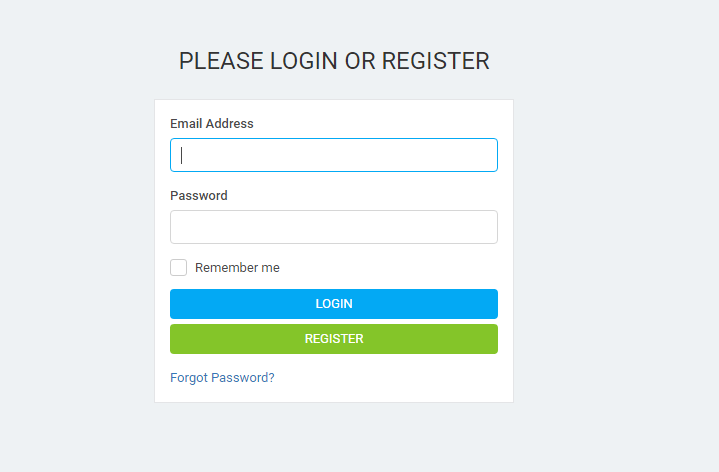
Task: Click the white text on the REGISTER button
Action: pyautogui.click(x=334, y=339)
